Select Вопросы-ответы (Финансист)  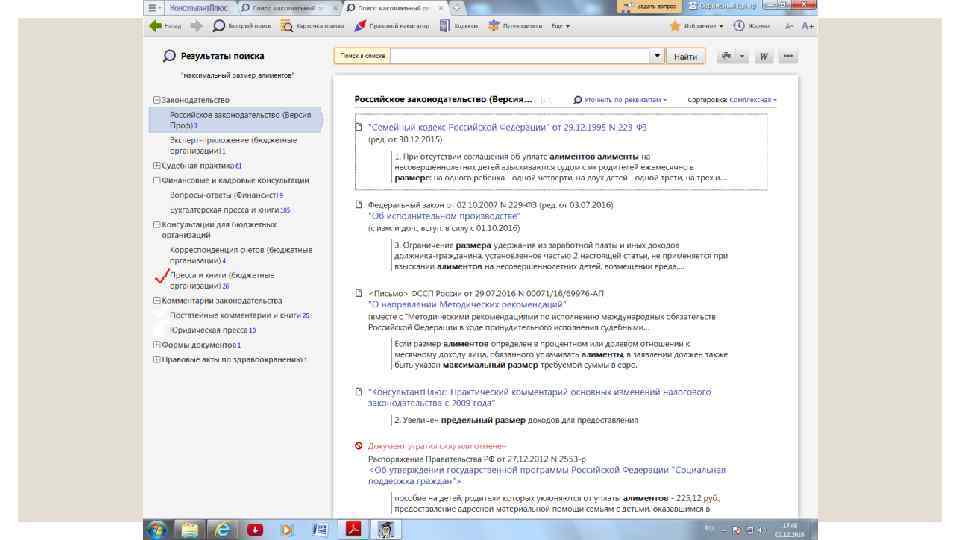(x=226, y=195)
